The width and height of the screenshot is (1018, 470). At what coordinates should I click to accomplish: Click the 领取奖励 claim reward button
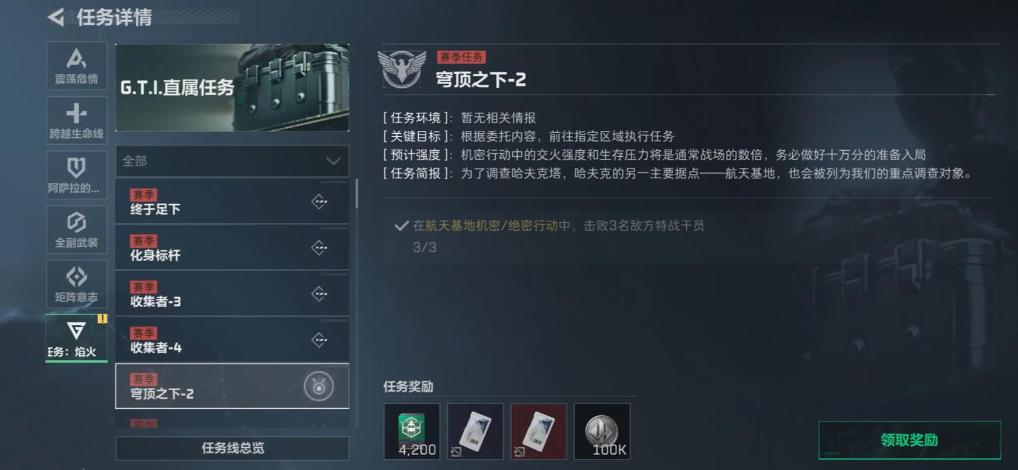coord(909,440)
